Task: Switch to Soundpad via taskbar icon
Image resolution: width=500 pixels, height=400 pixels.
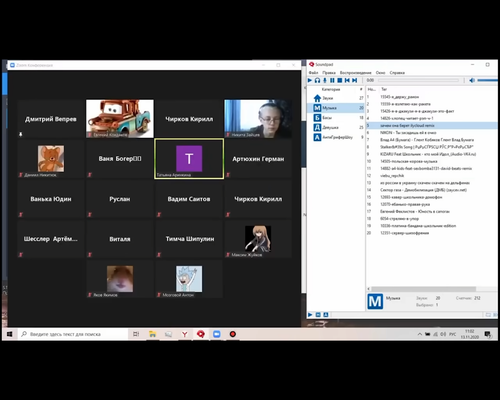Action: (x=201, y=334)
